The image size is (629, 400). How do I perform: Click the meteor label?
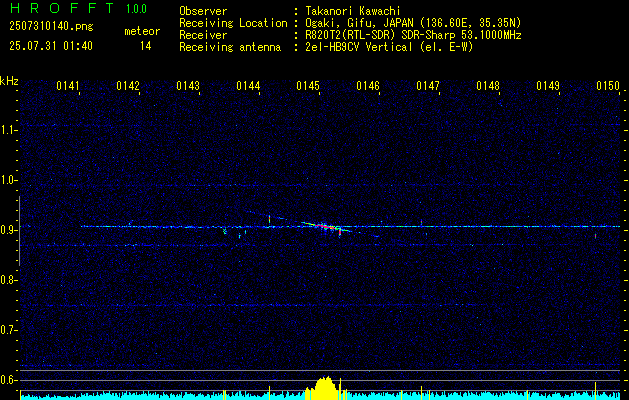click(x=142, y=31)
